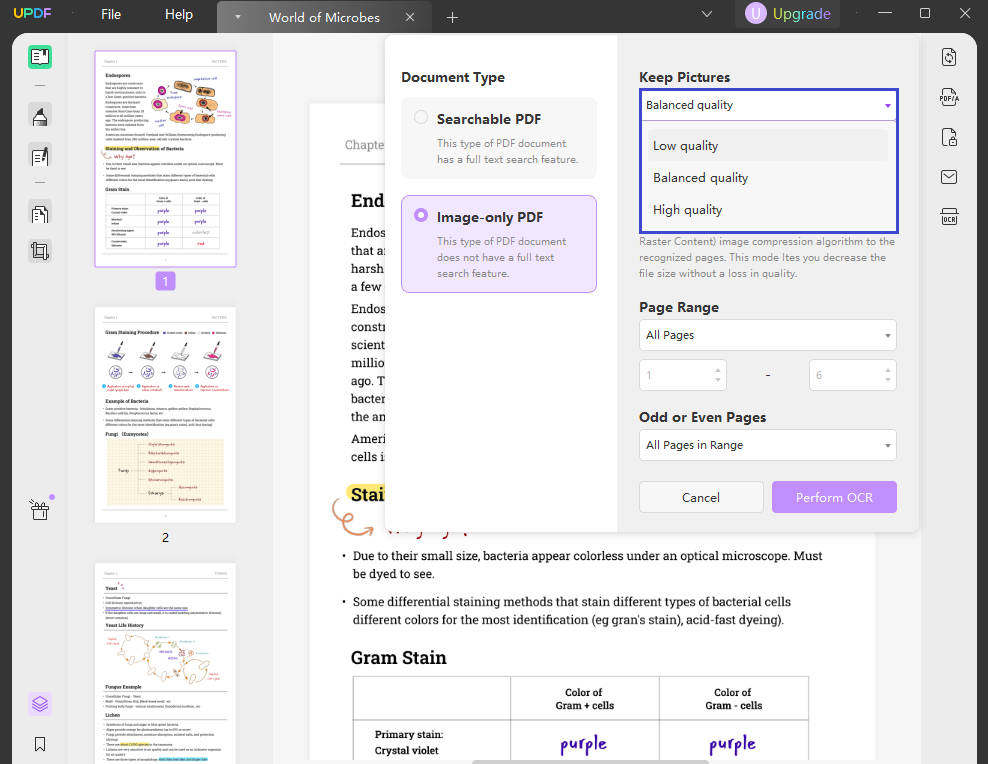Open the OCR tool on the right sidebar

pos(948,217)
